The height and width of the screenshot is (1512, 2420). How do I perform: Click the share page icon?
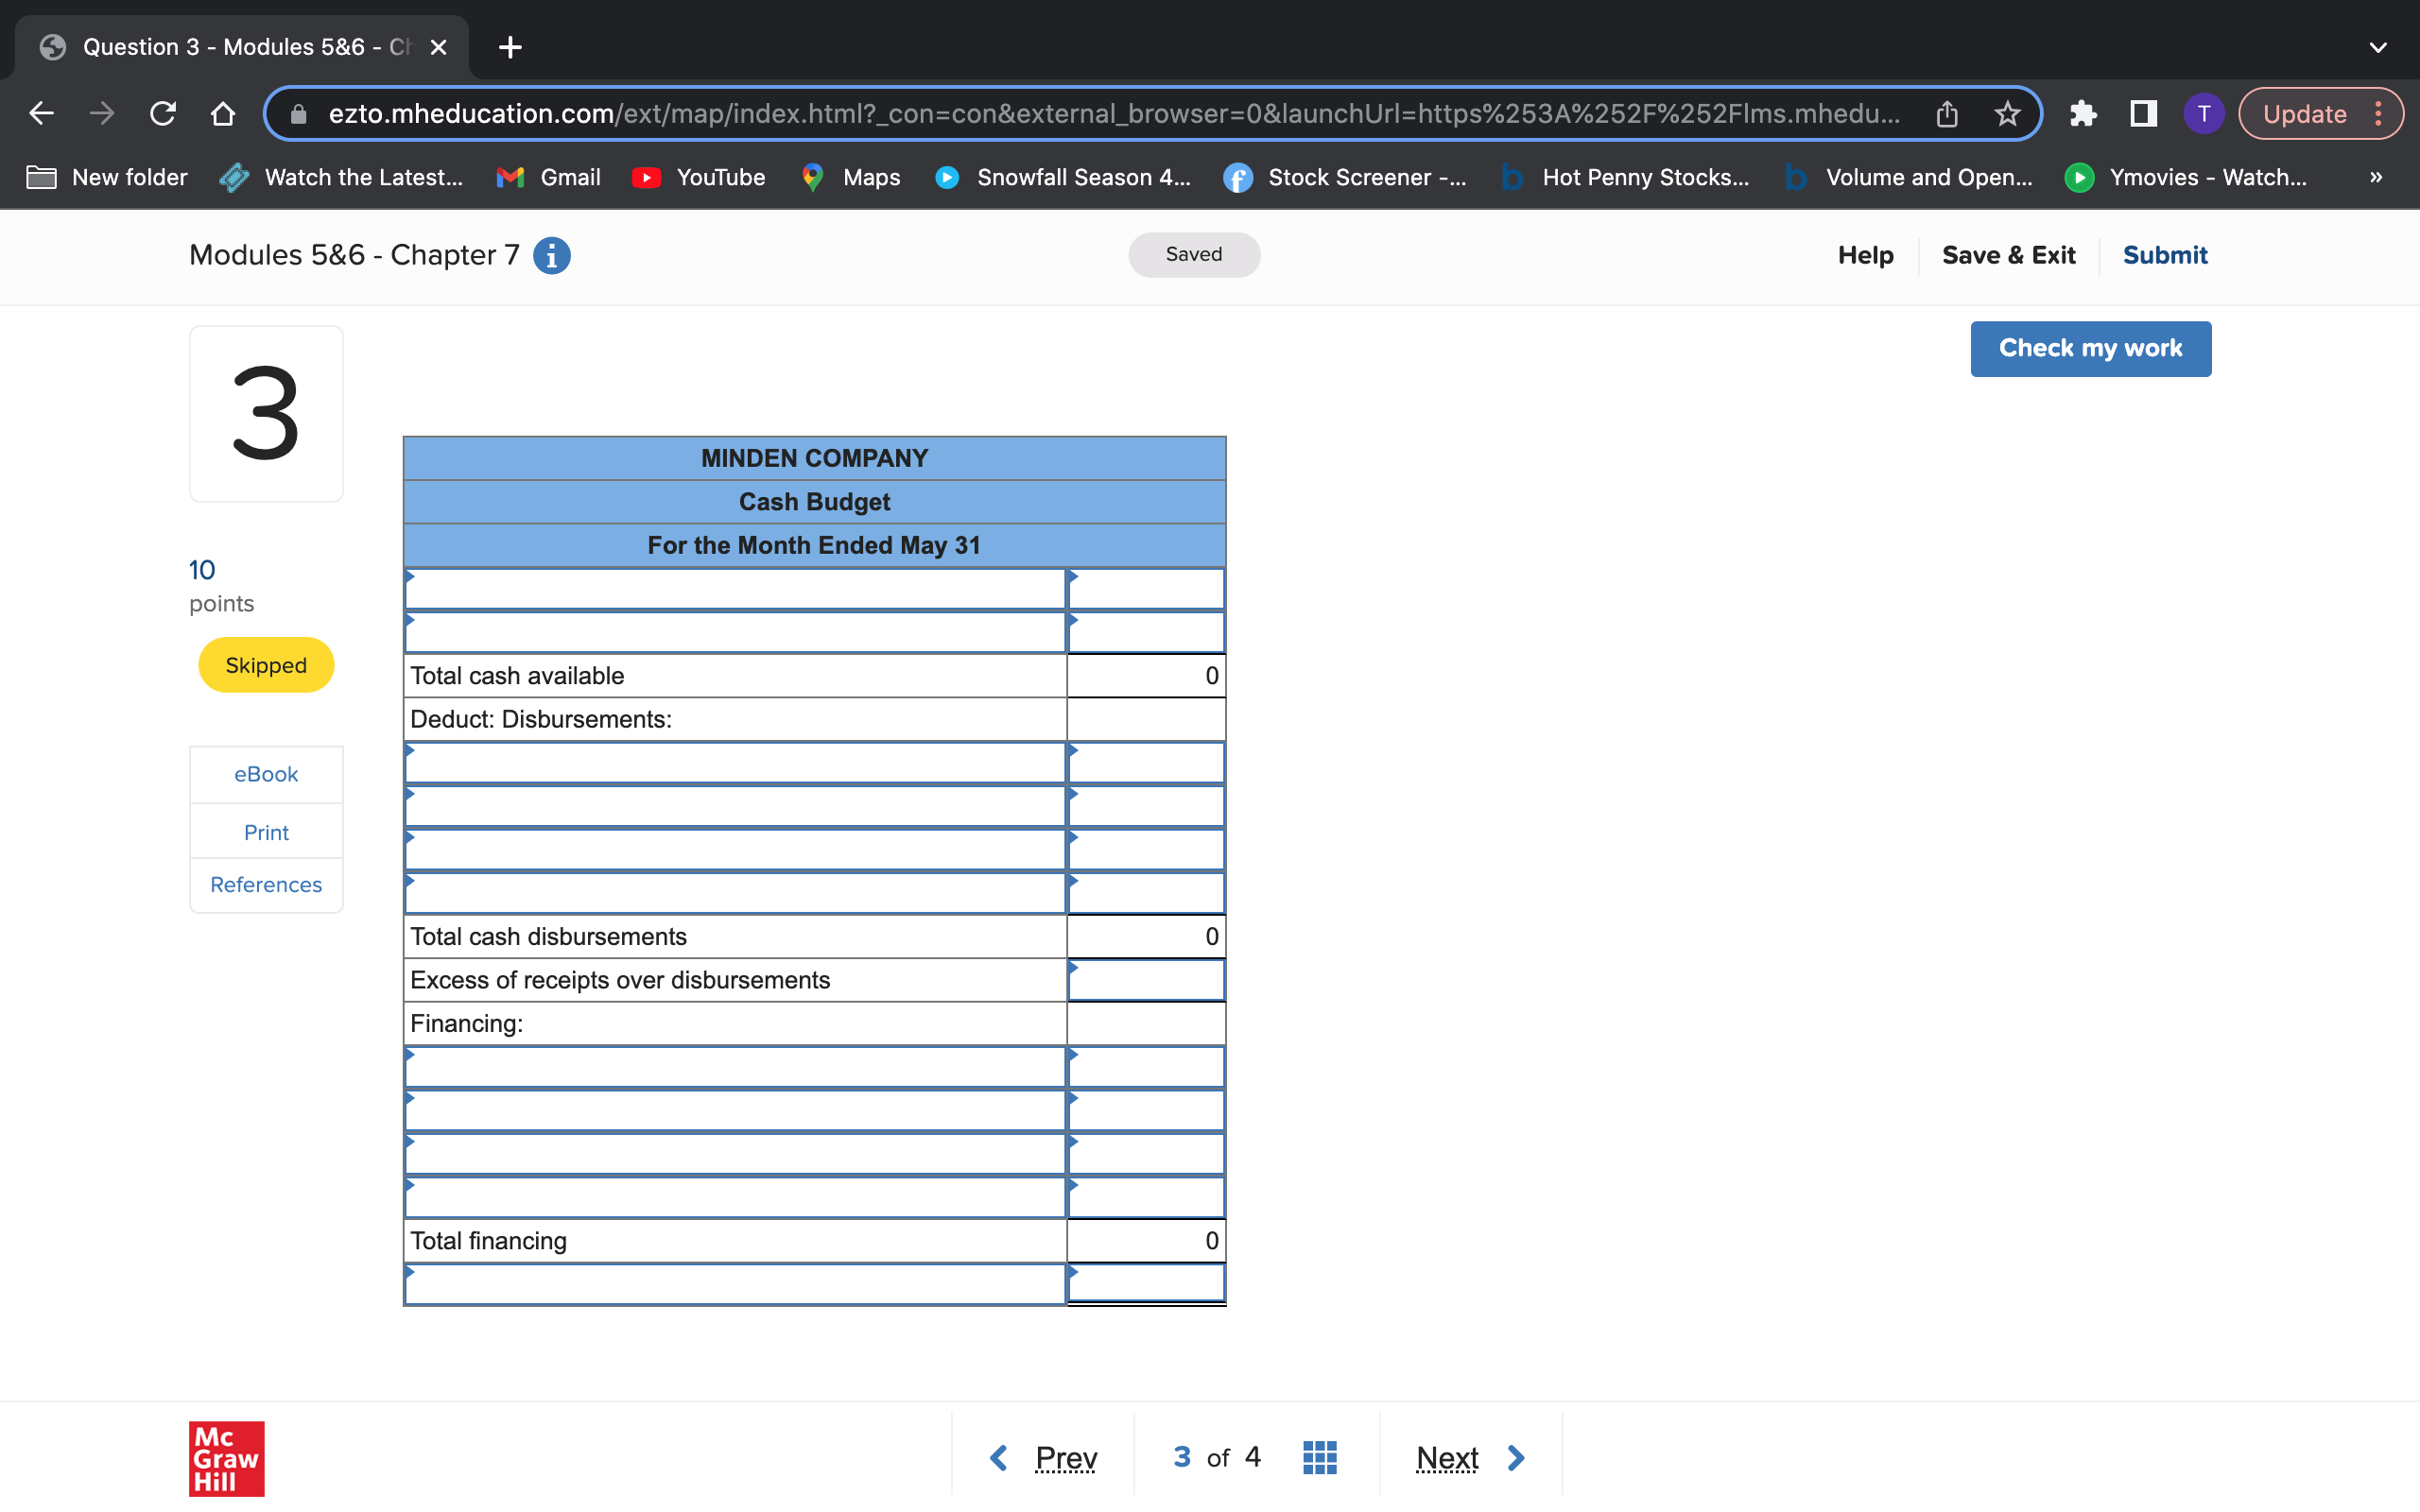pos(1946,114)
